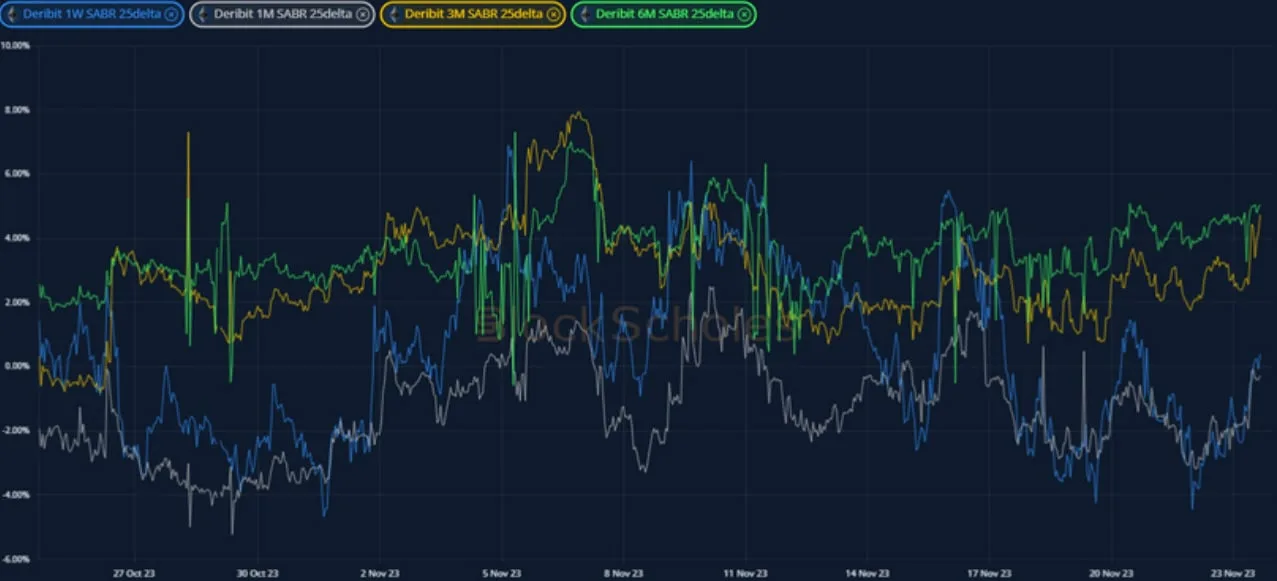Click the 27 Oct 23 date label
The image size is (1277, 581).
point(134,573)
